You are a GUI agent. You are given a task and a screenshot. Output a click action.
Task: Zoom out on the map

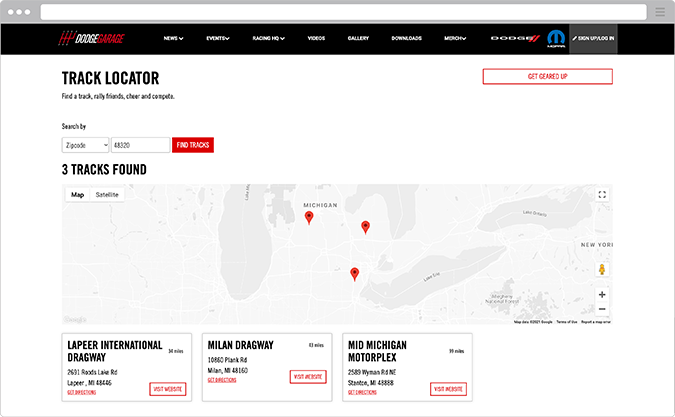coord(602,309)
